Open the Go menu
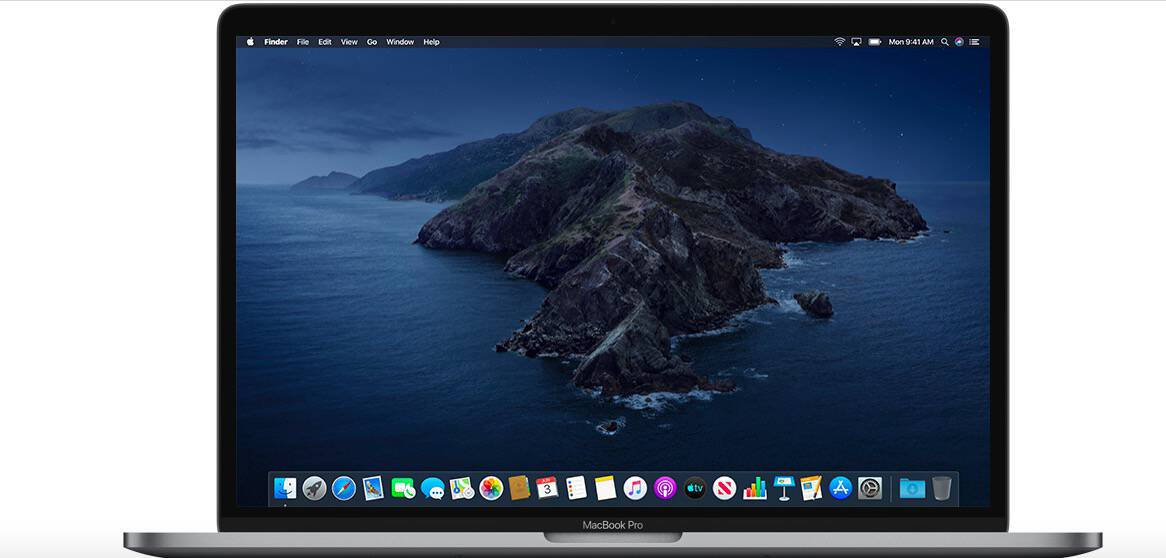The height and width of the screenshot is (558, 1166). point(372,42)
